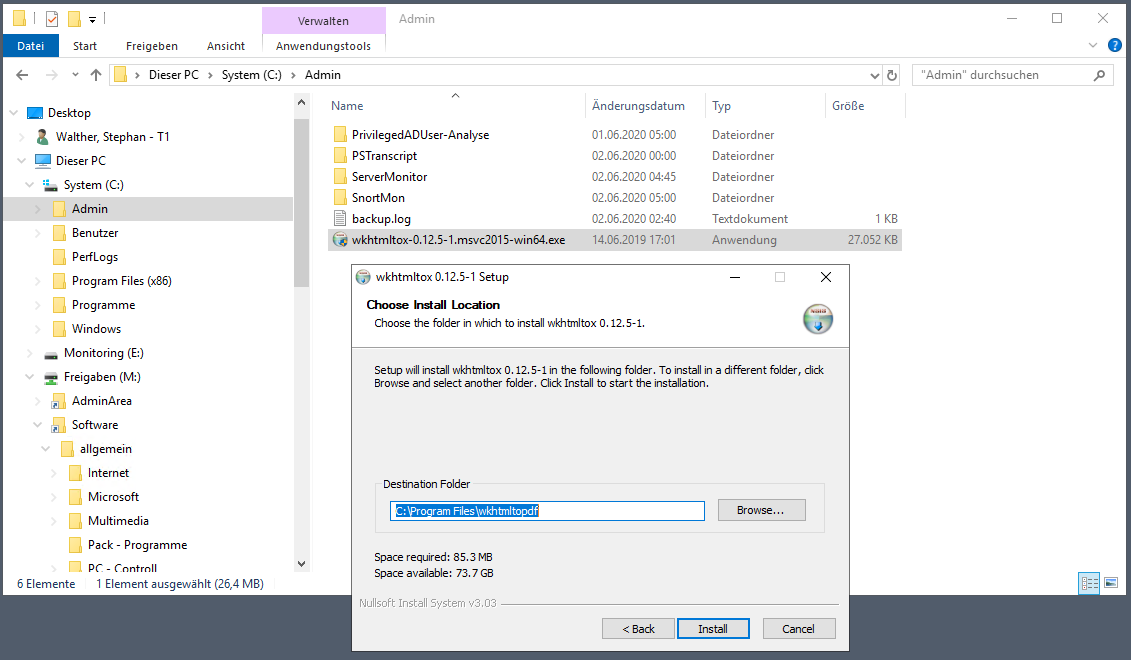Click the Browse... button in Setup
This screenshot has height=660, width=1131.
762,510
